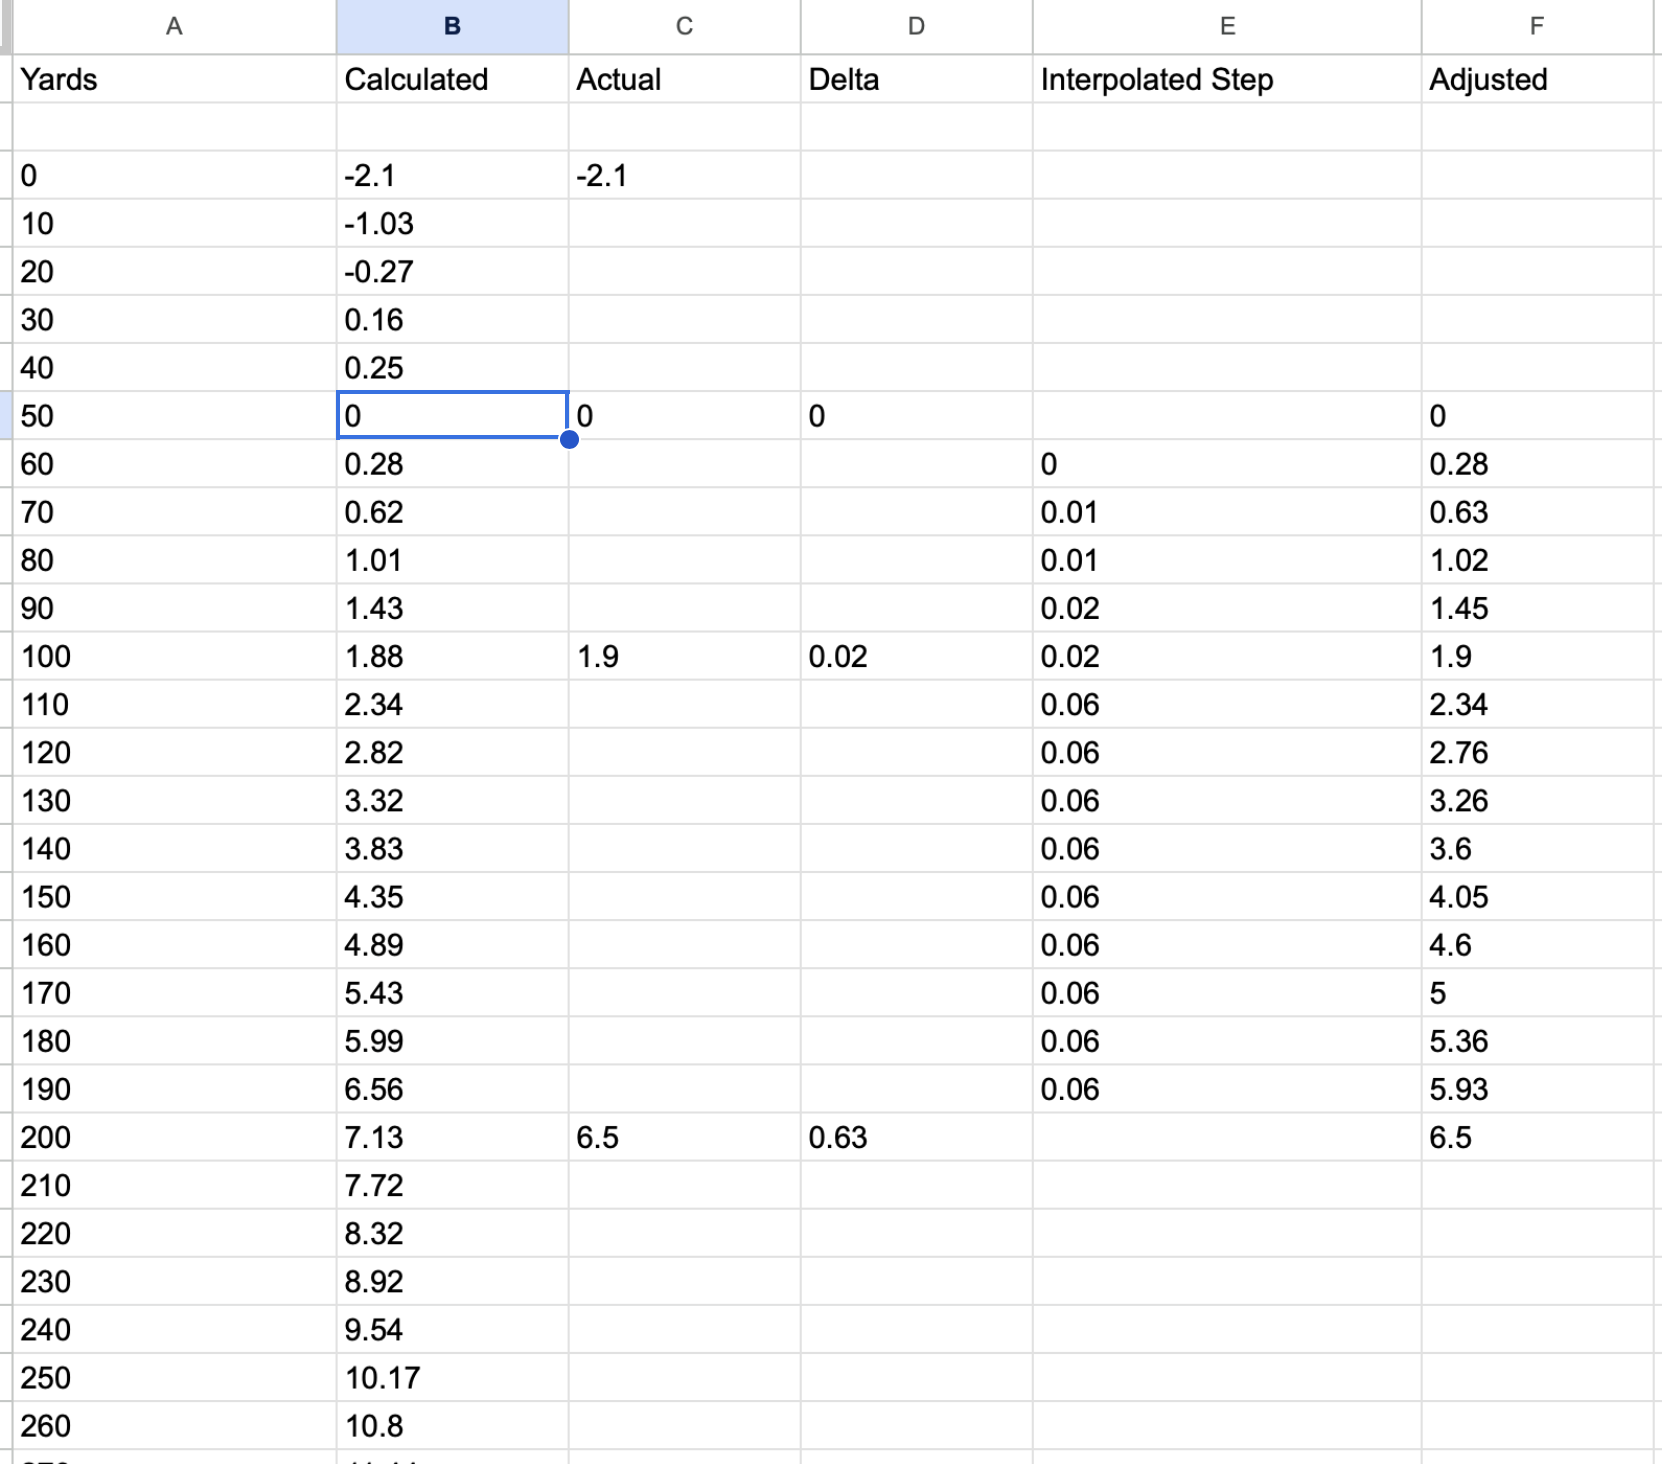This screenshot has width=1662, height=1464.
Task: Click the Delta cell showing 0.63
Action: (916, 1137)
